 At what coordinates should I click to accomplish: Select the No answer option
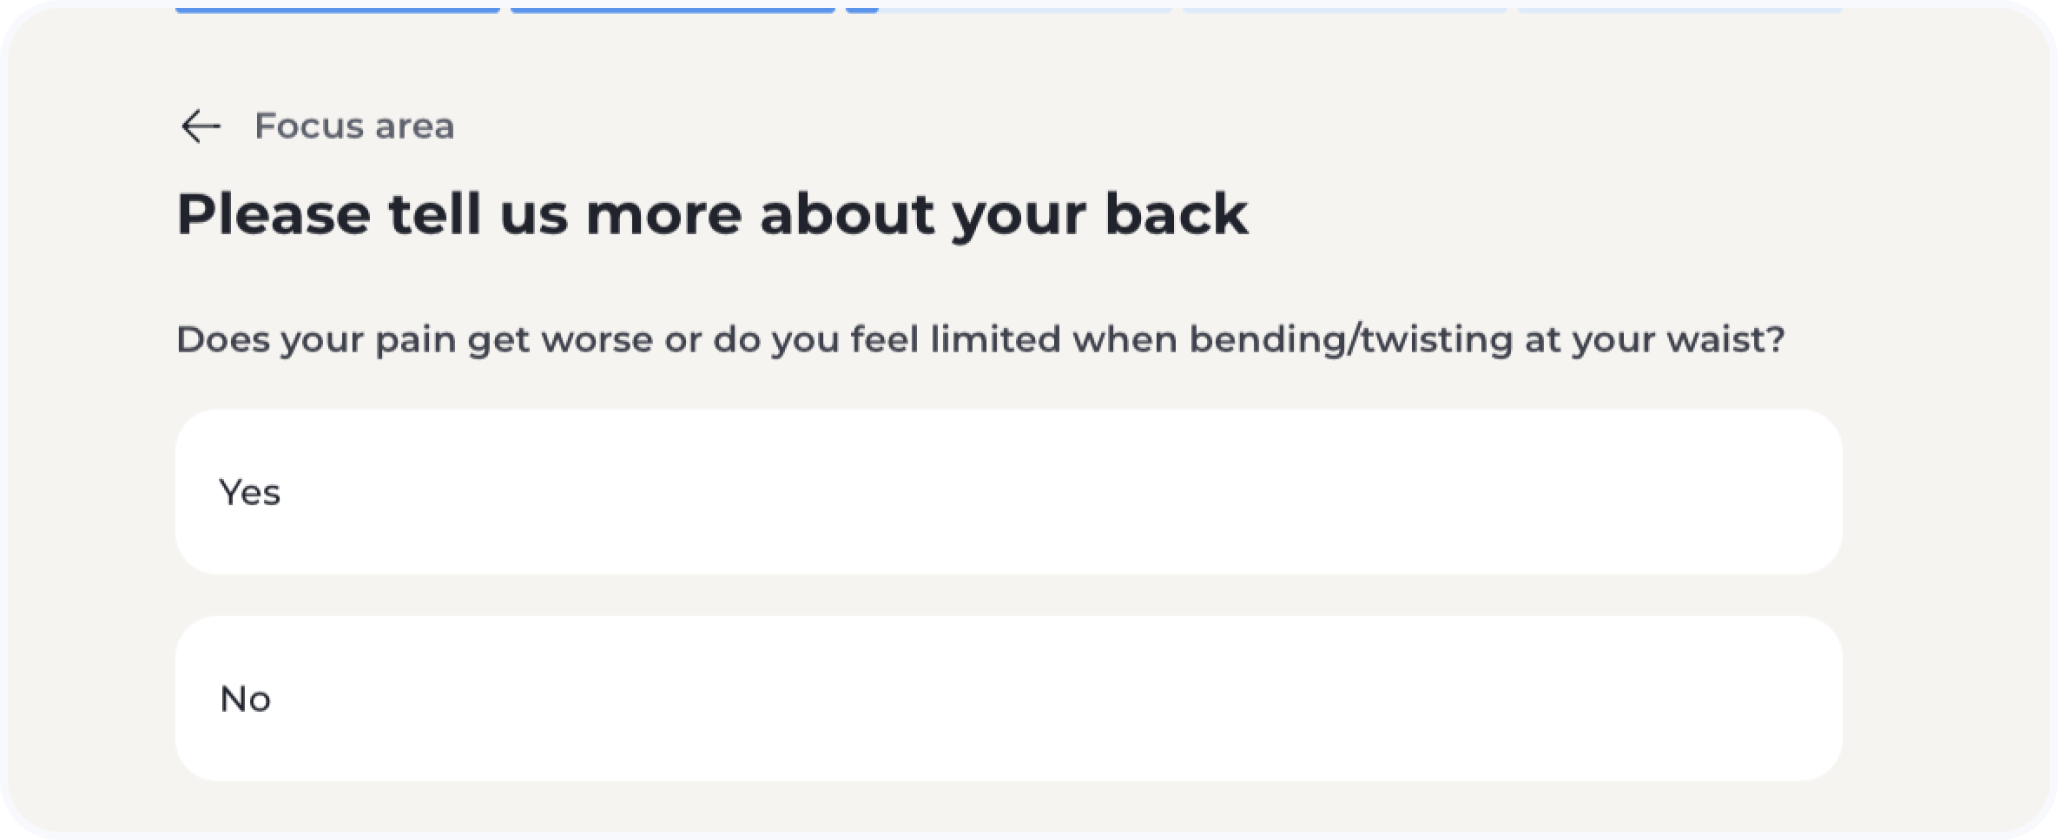(1008, 698)
